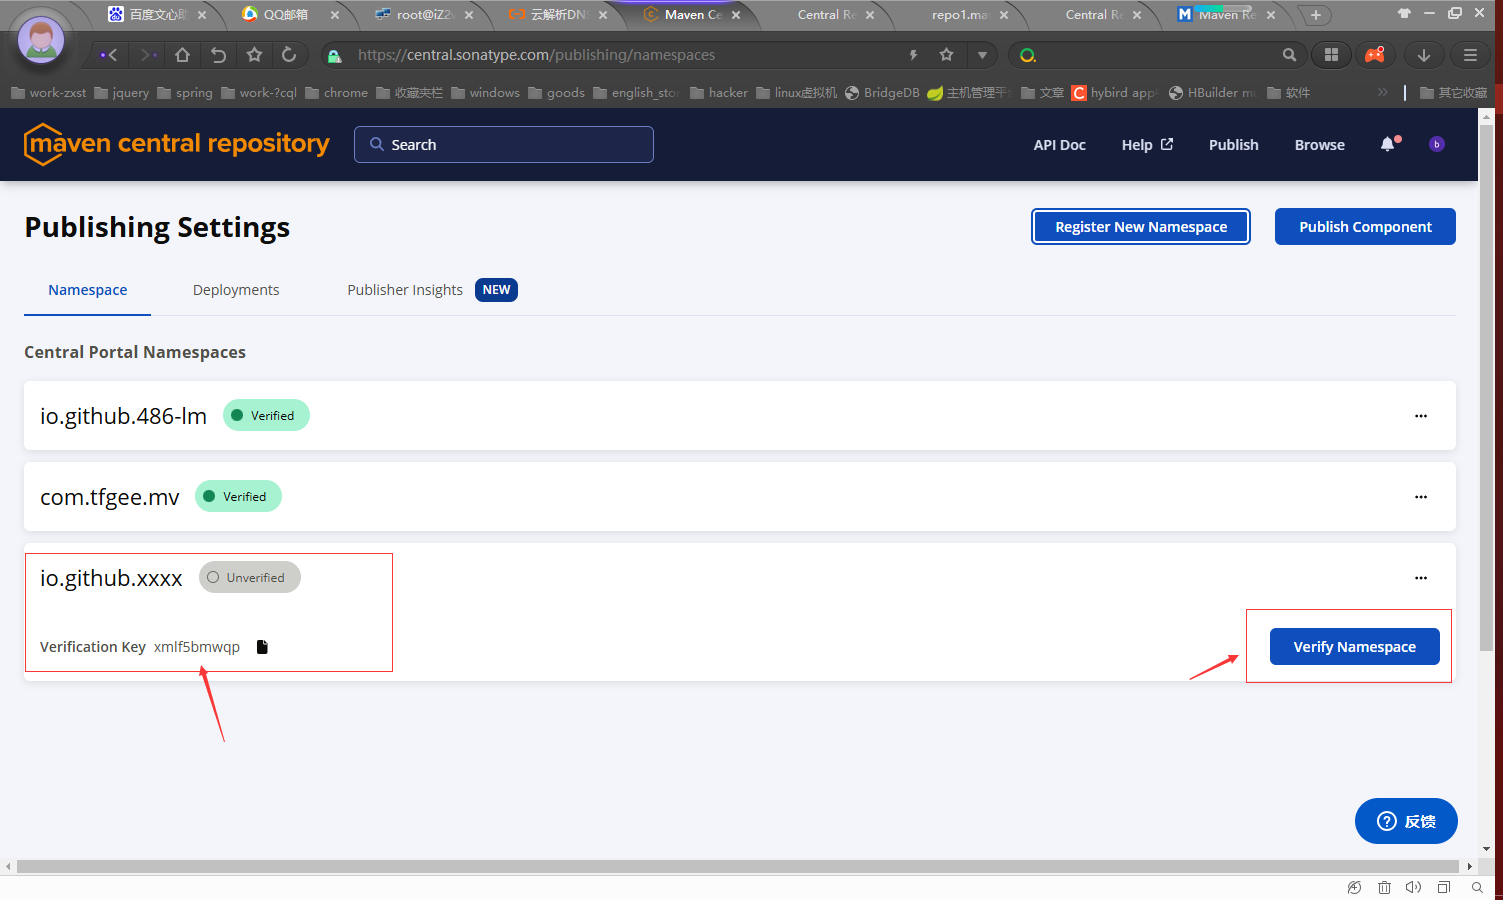The width and height of the screenshot is (1503, 900).
Task: Click the verification key text xmlf5bmwqp
Action: pyautogui.click(x=197, y=647)
